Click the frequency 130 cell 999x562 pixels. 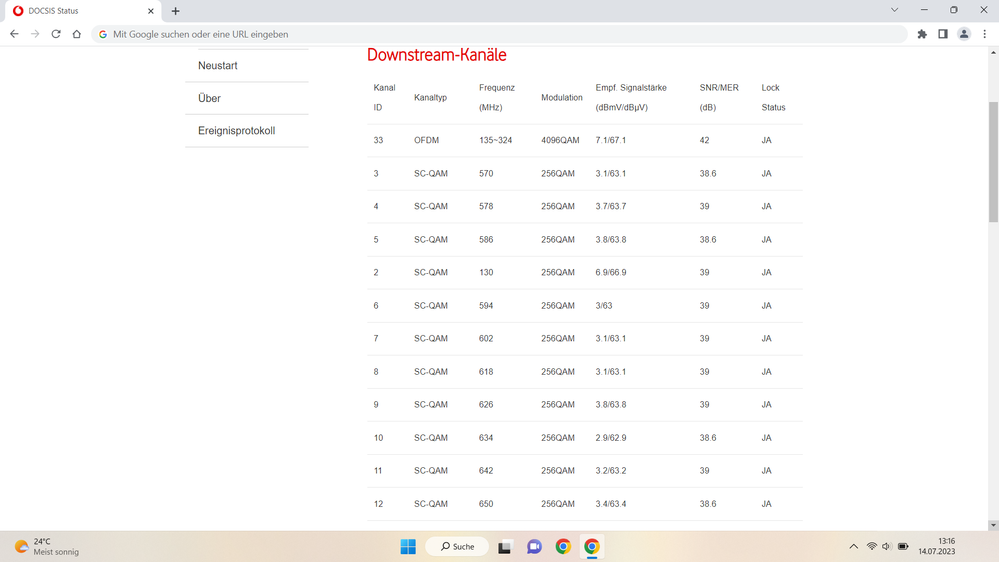486,272
